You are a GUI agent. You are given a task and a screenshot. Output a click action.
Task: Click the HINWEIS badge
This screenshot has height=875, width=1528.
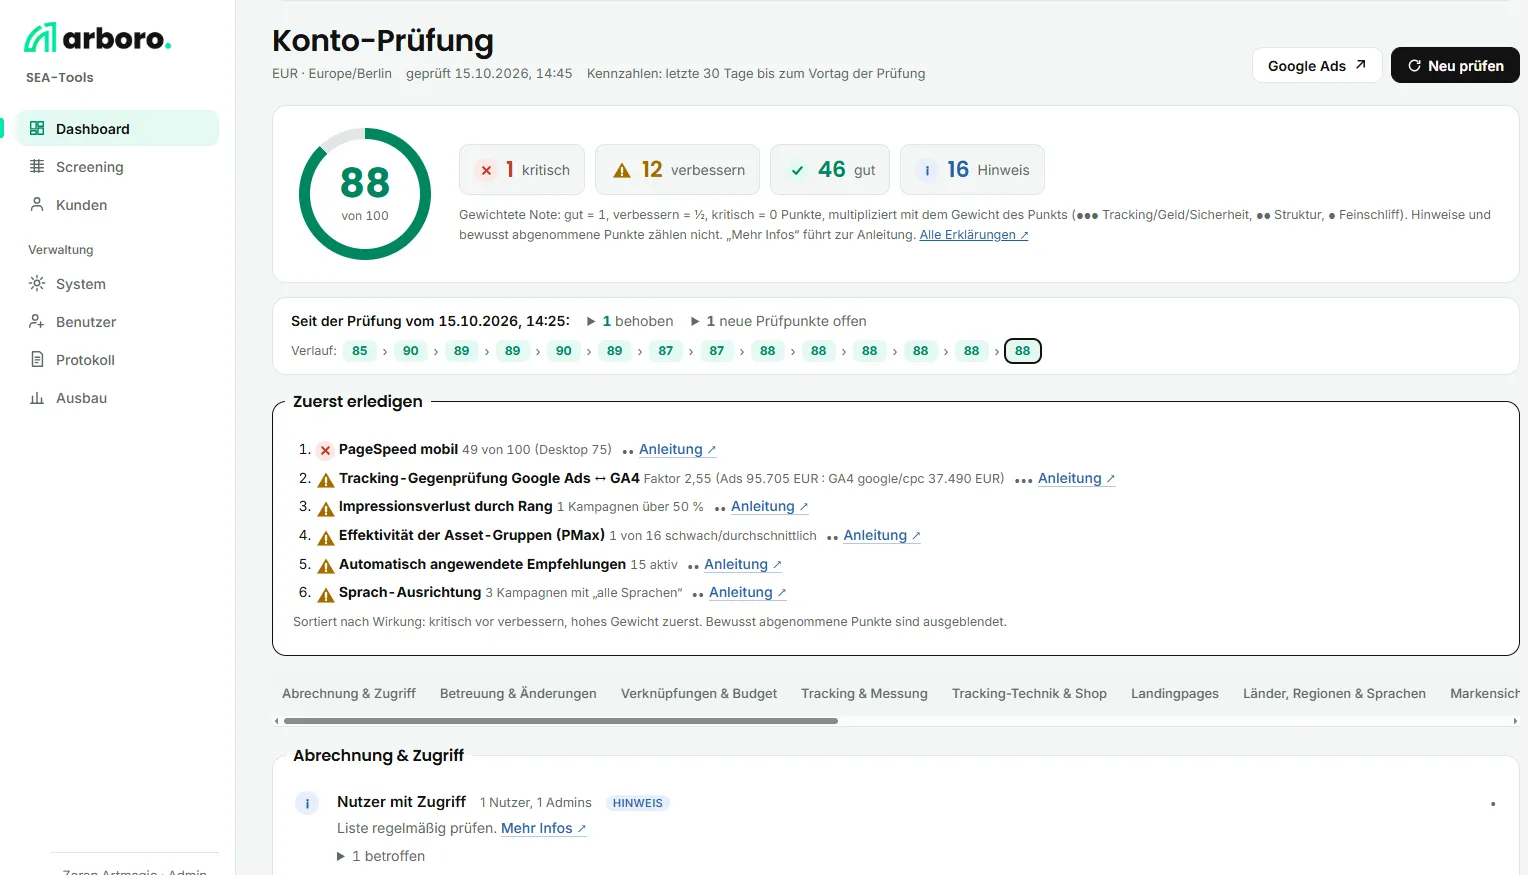(x=638, y=803)
